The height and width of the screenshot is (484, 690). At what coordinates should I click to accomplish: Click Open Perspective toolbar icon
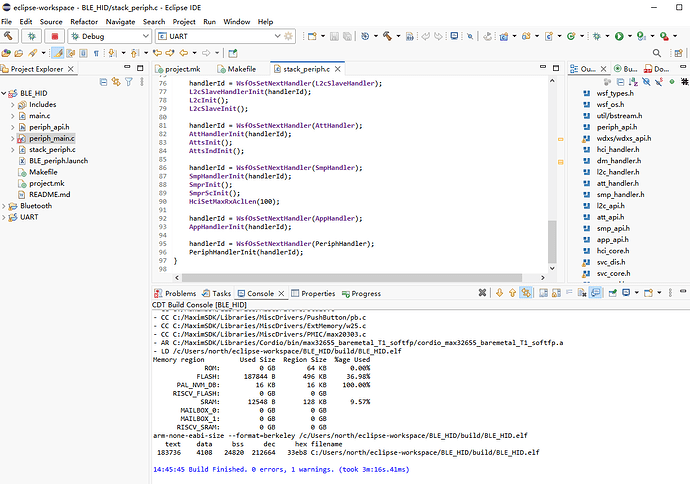pos(678,53)
